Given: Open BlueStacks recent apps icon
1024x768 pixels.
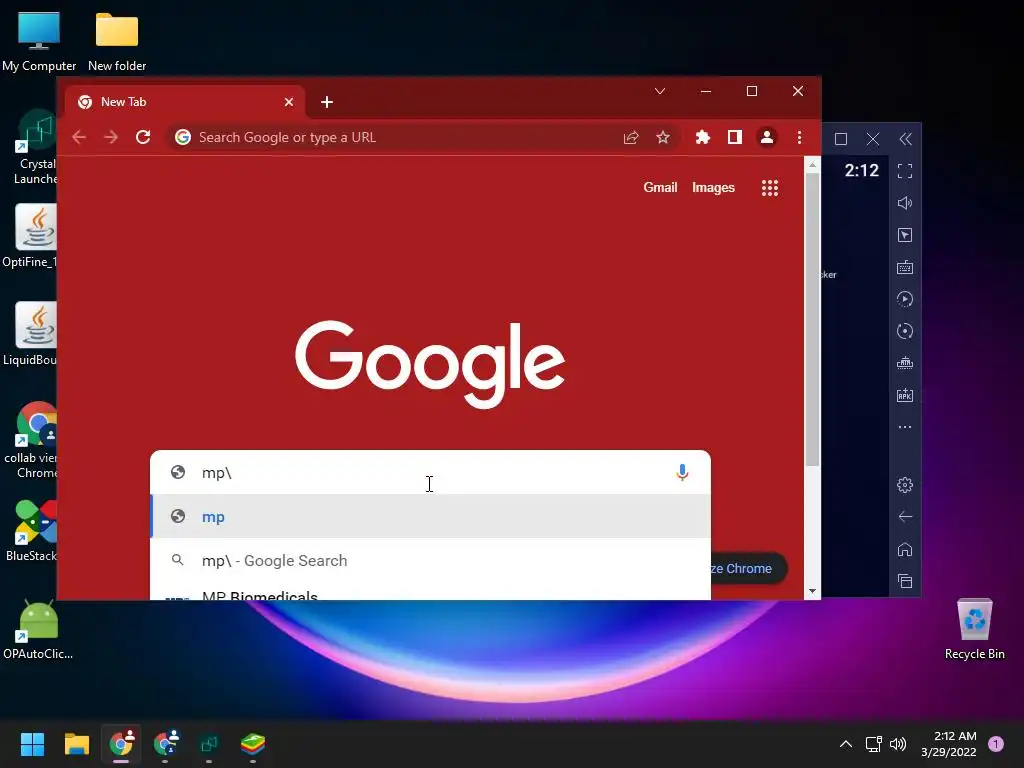Looking at the screenshot, I should pos(904,581).
